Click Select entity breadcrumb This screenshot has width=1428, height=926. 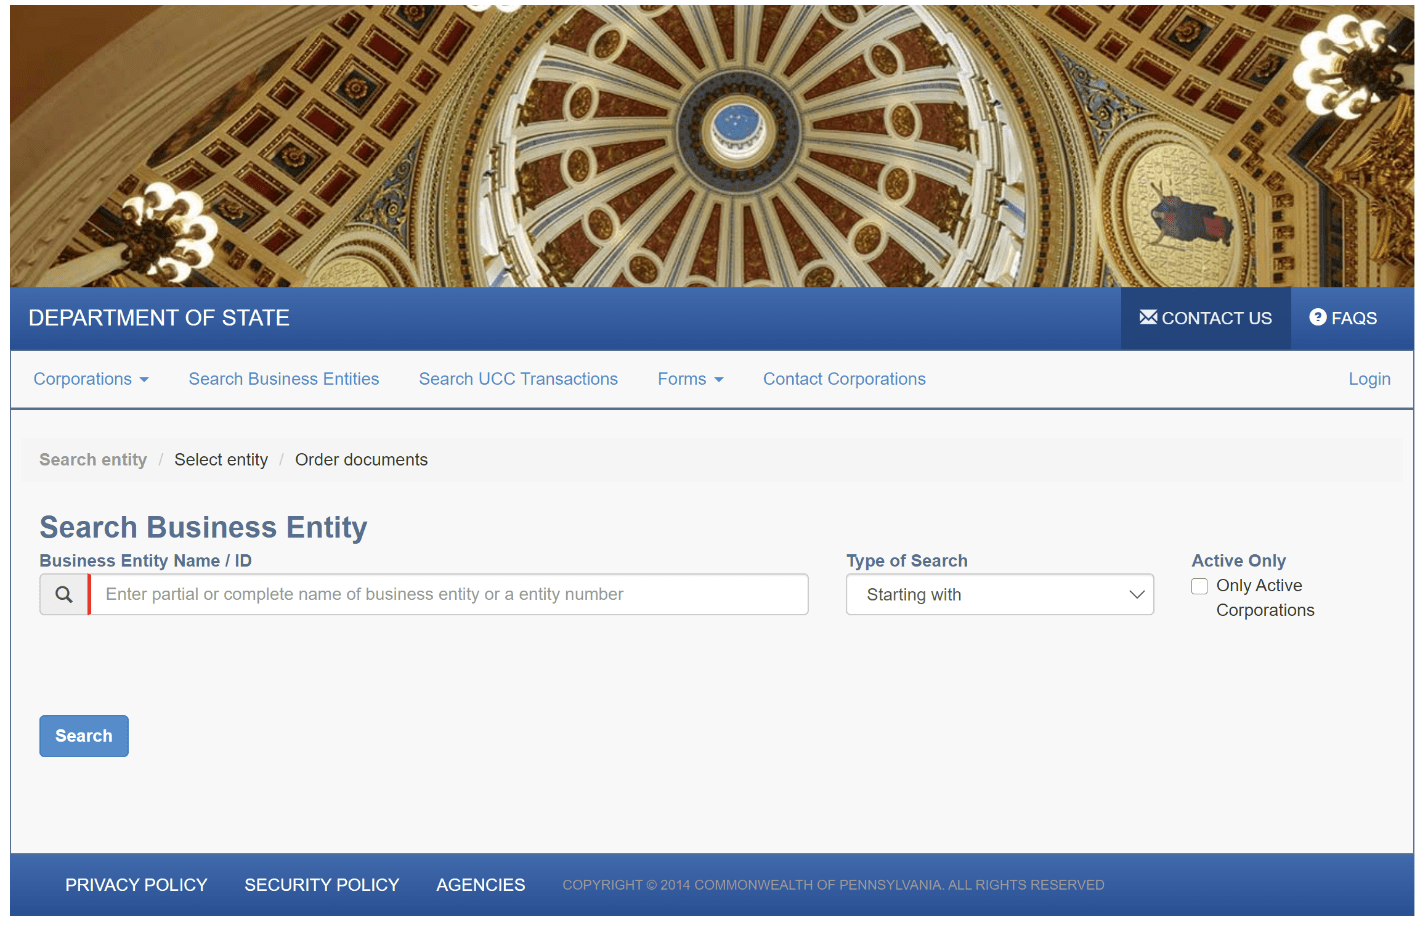[x=221, y=460]
